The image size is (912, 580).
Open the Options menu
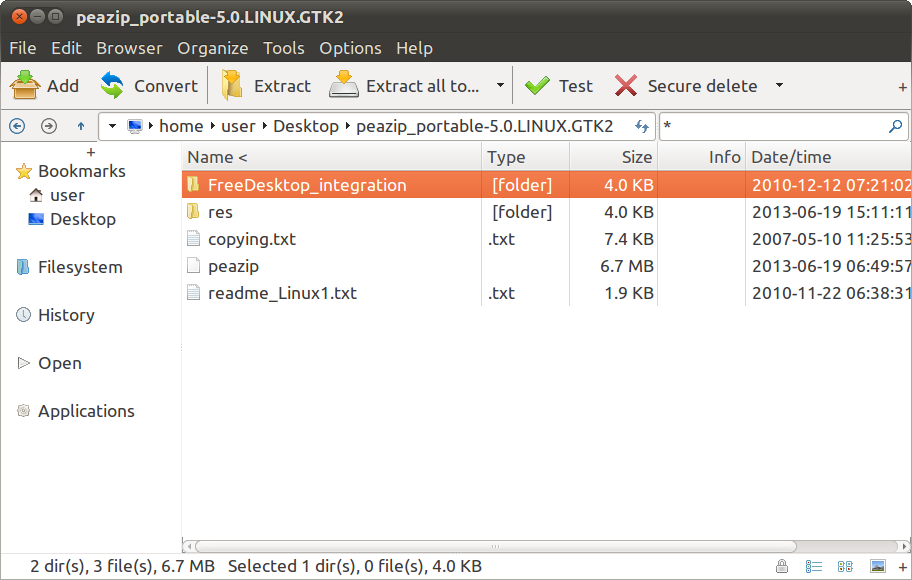[x=350, y=48]
